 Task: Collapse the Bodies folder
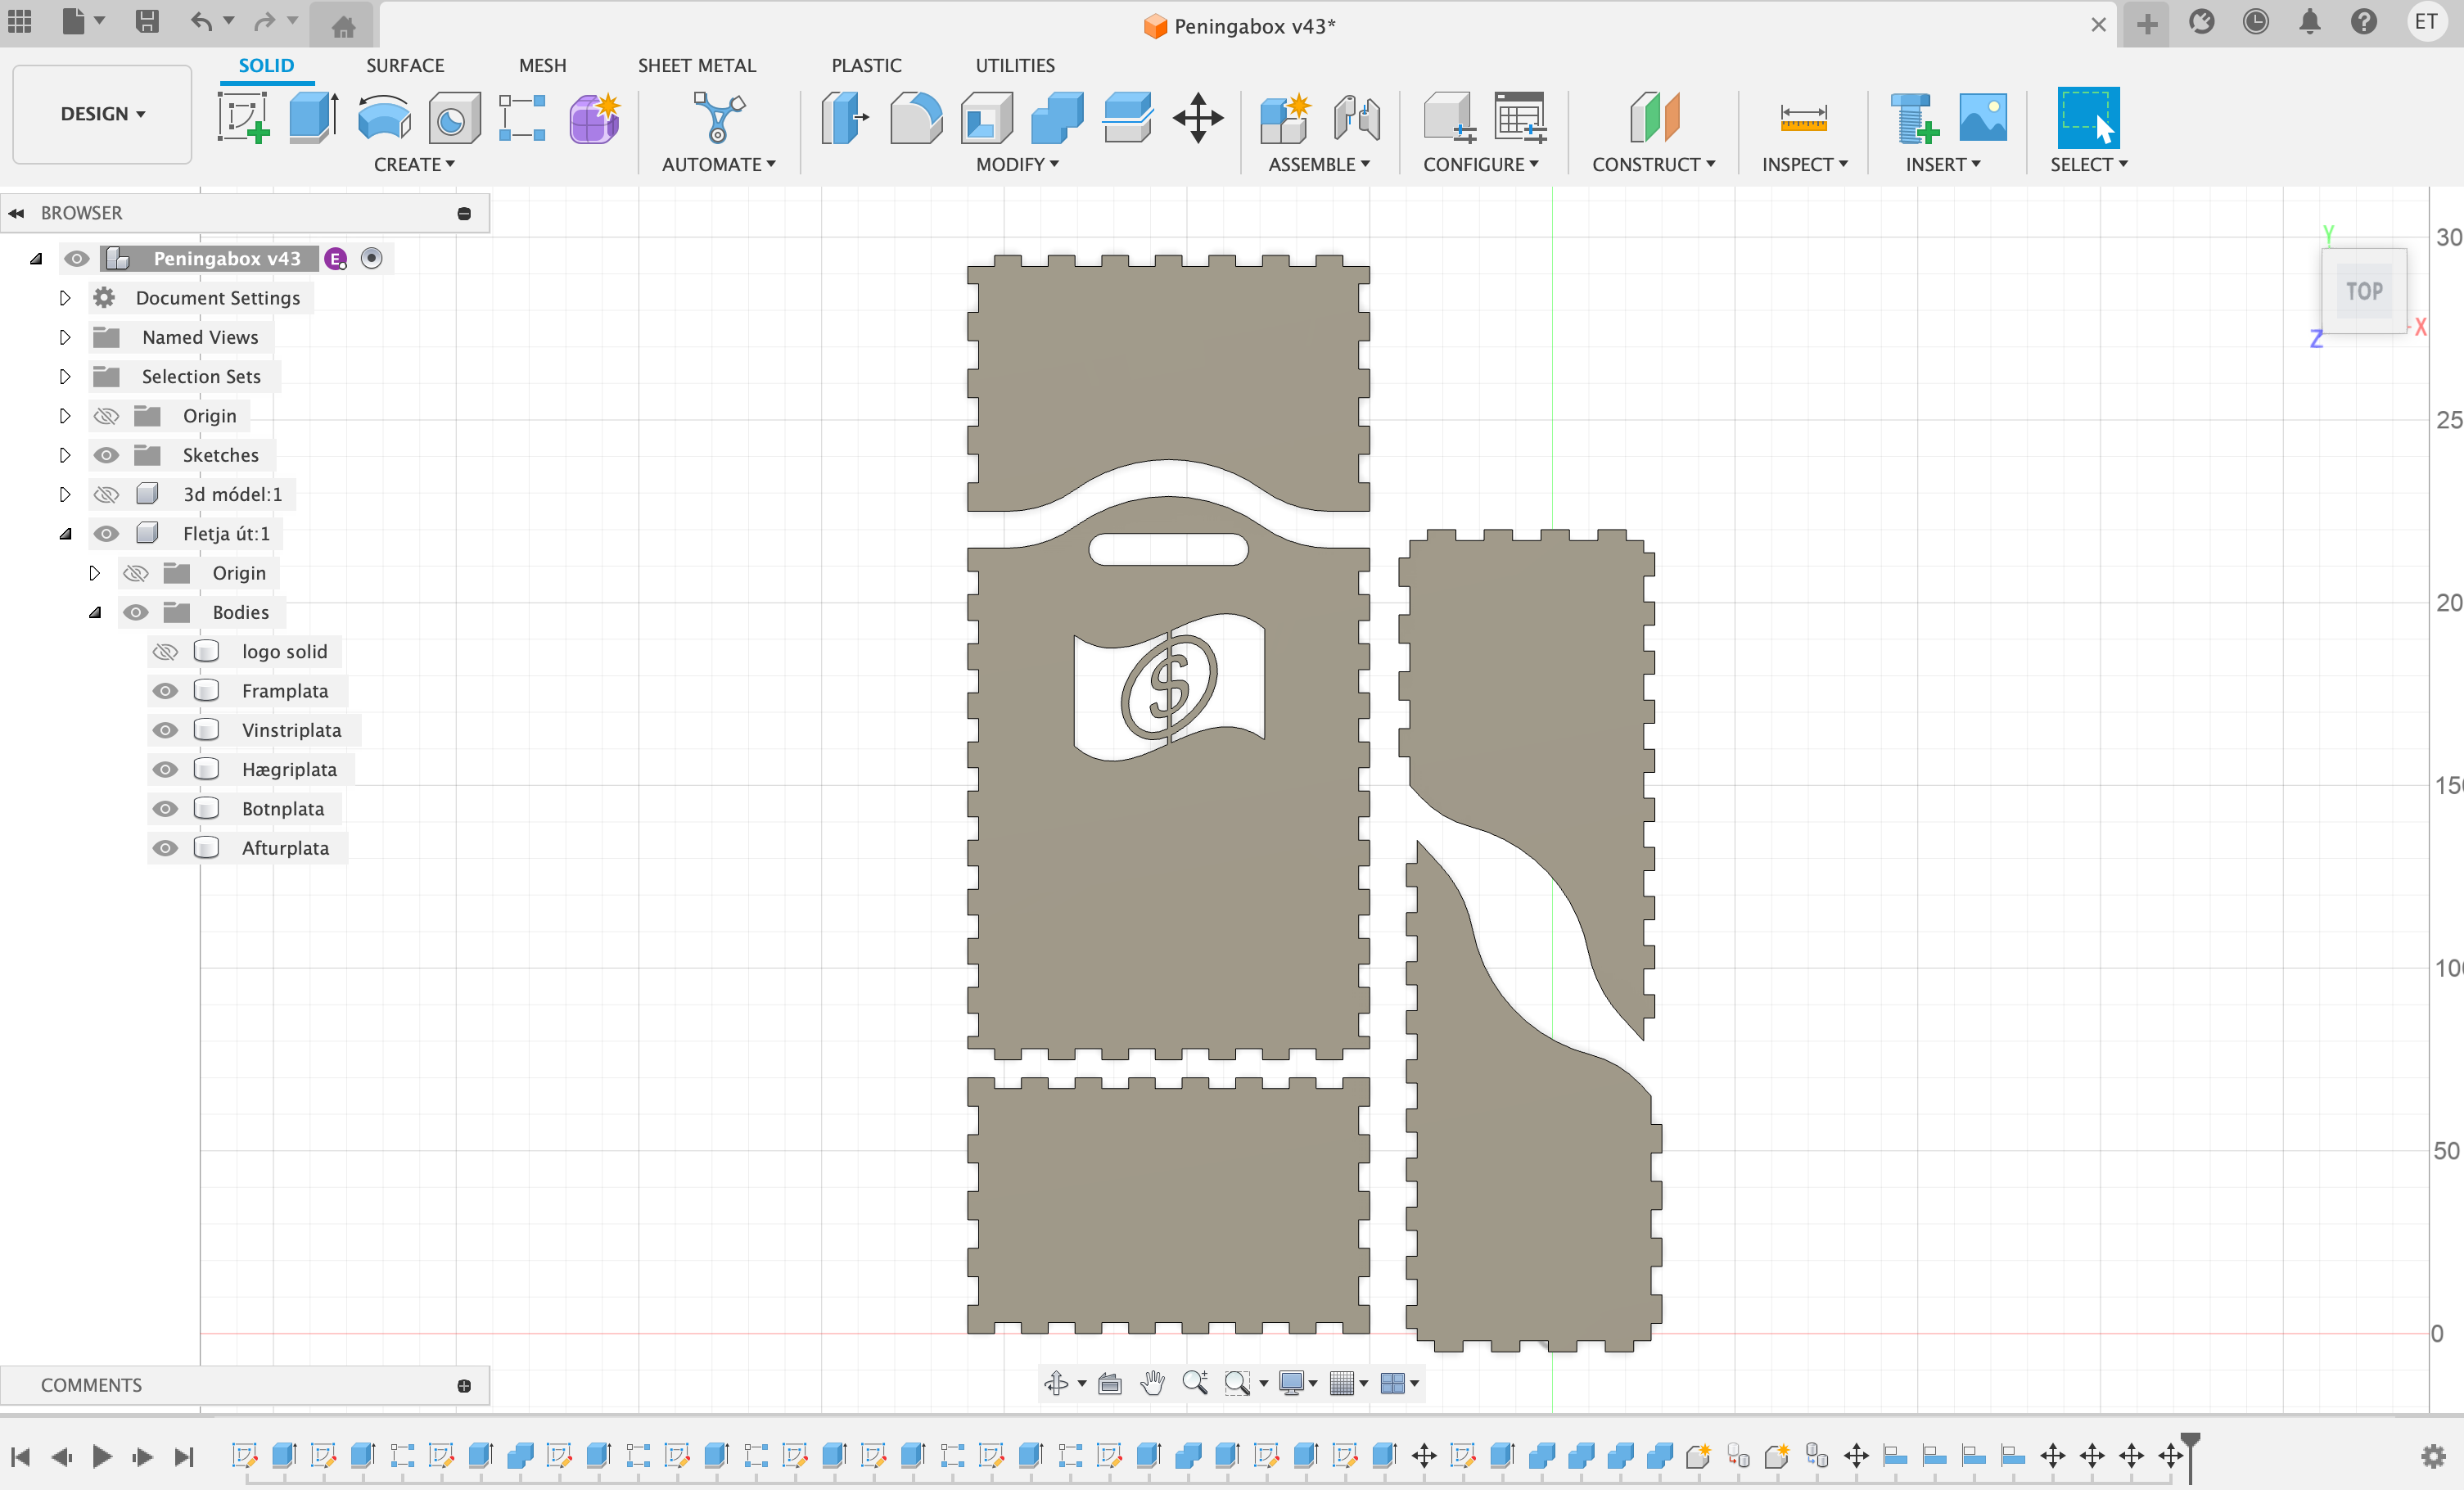[x=95, y=613]
